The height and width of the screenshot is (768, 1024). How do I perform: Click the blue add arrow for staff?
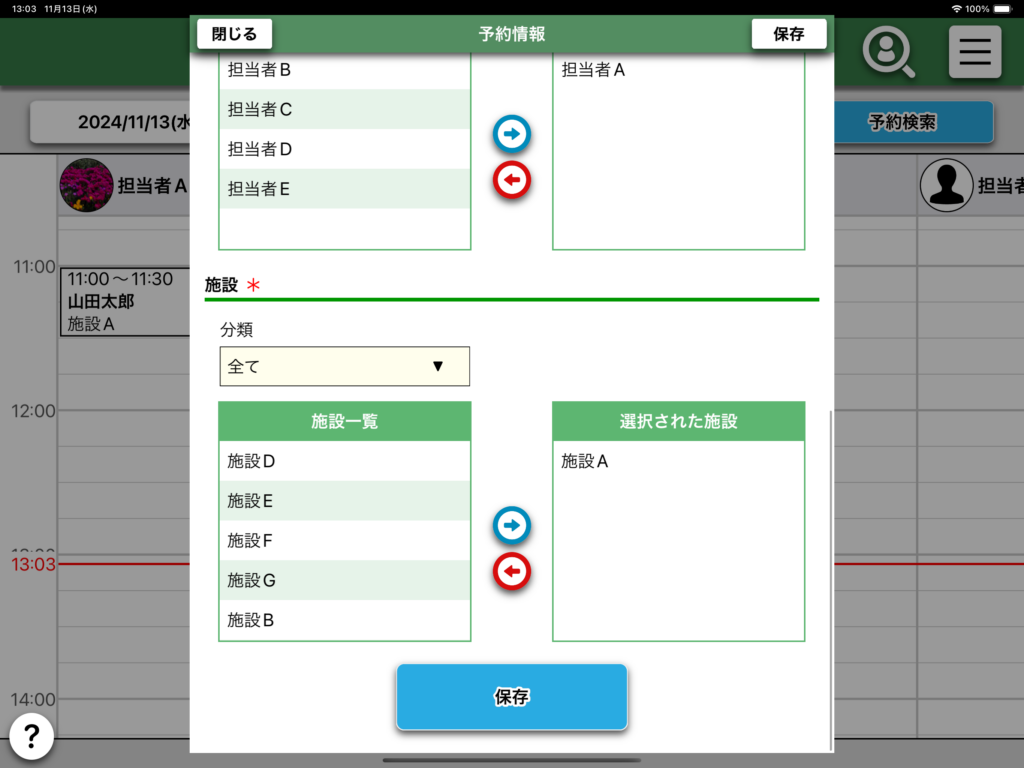[x=512, y=133]
